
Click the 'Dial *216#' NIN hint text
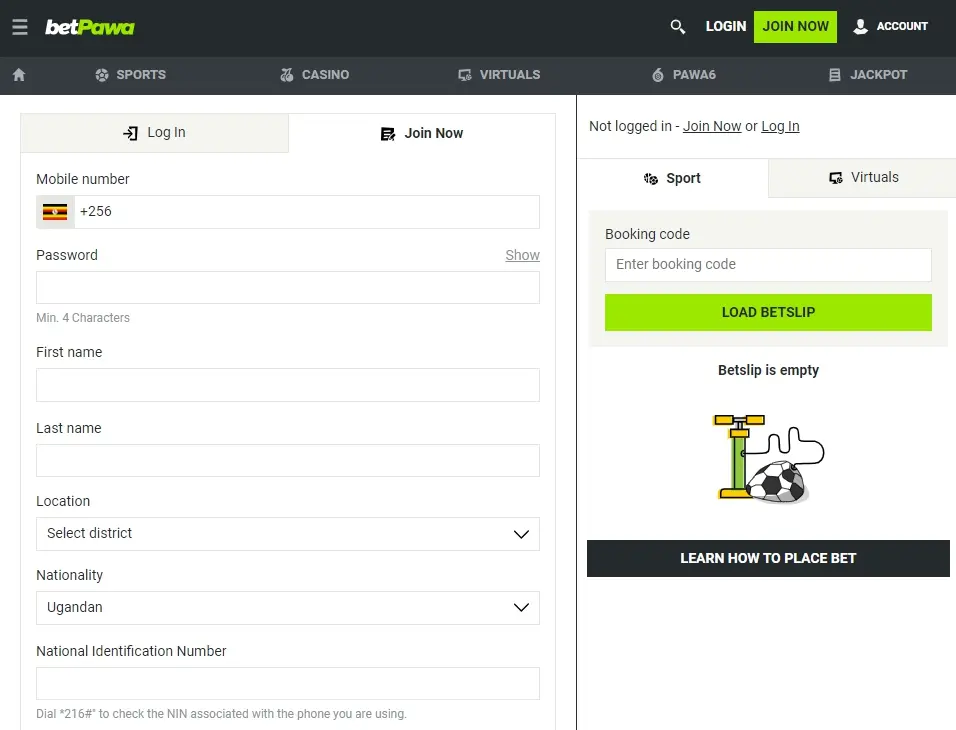tap(221, 714)
